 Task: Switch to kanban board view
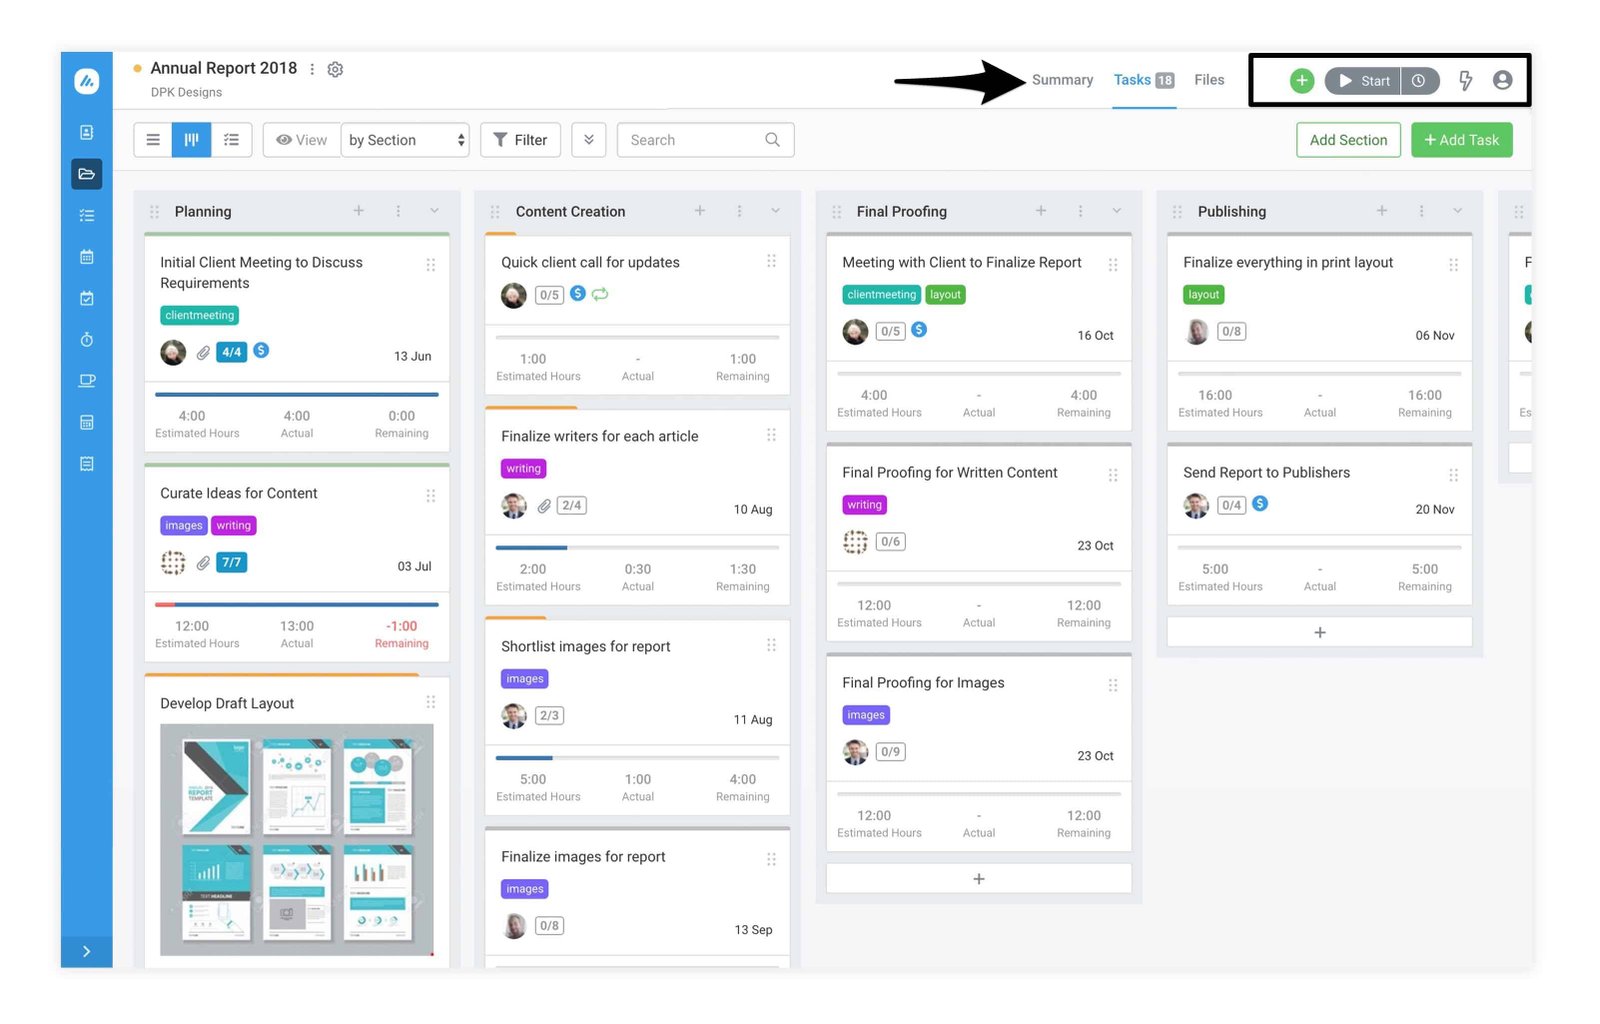tap(191, 140)
